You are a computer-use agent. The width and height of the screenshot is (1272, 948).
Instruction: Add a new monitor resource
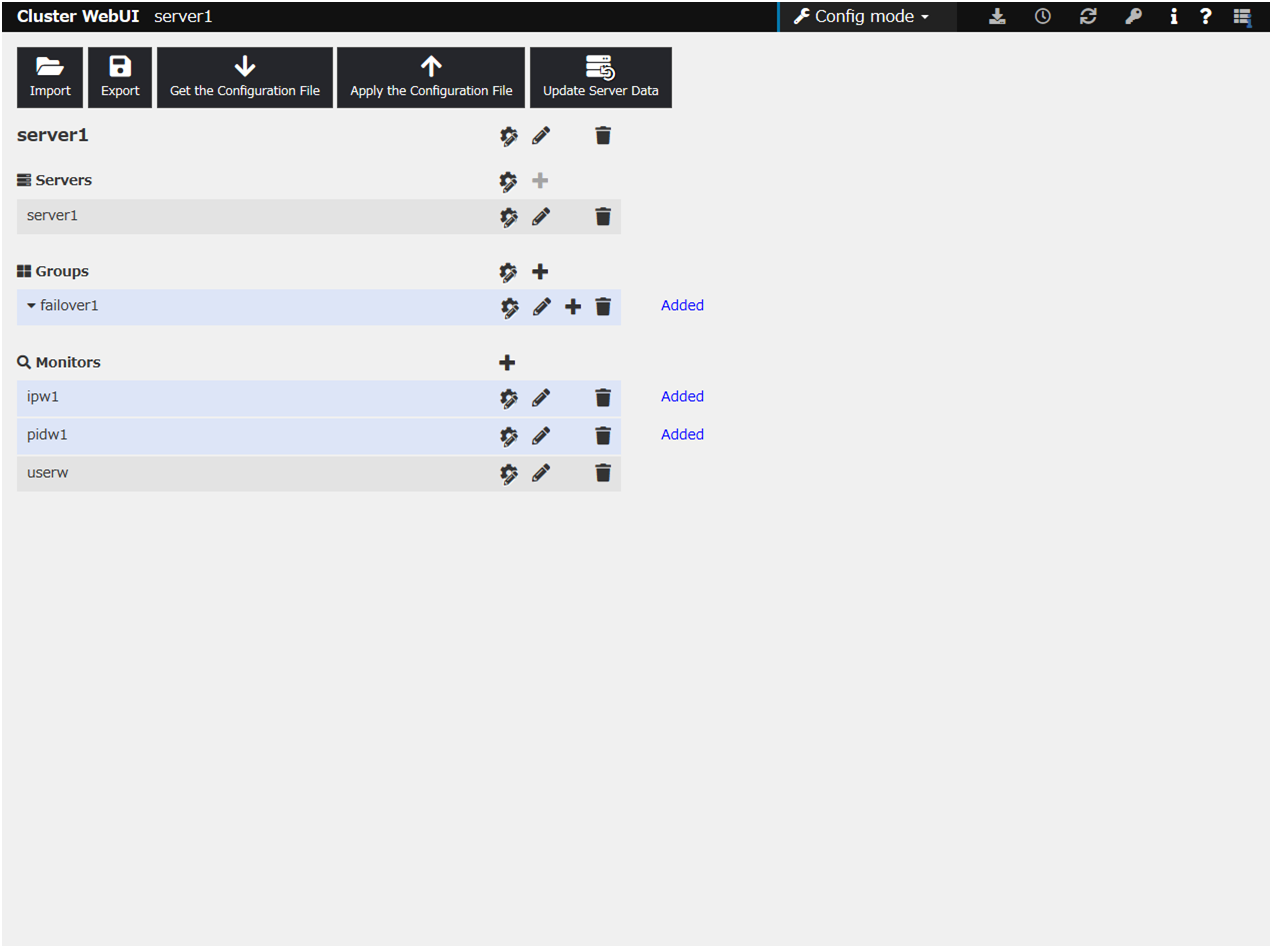point(507,363)
